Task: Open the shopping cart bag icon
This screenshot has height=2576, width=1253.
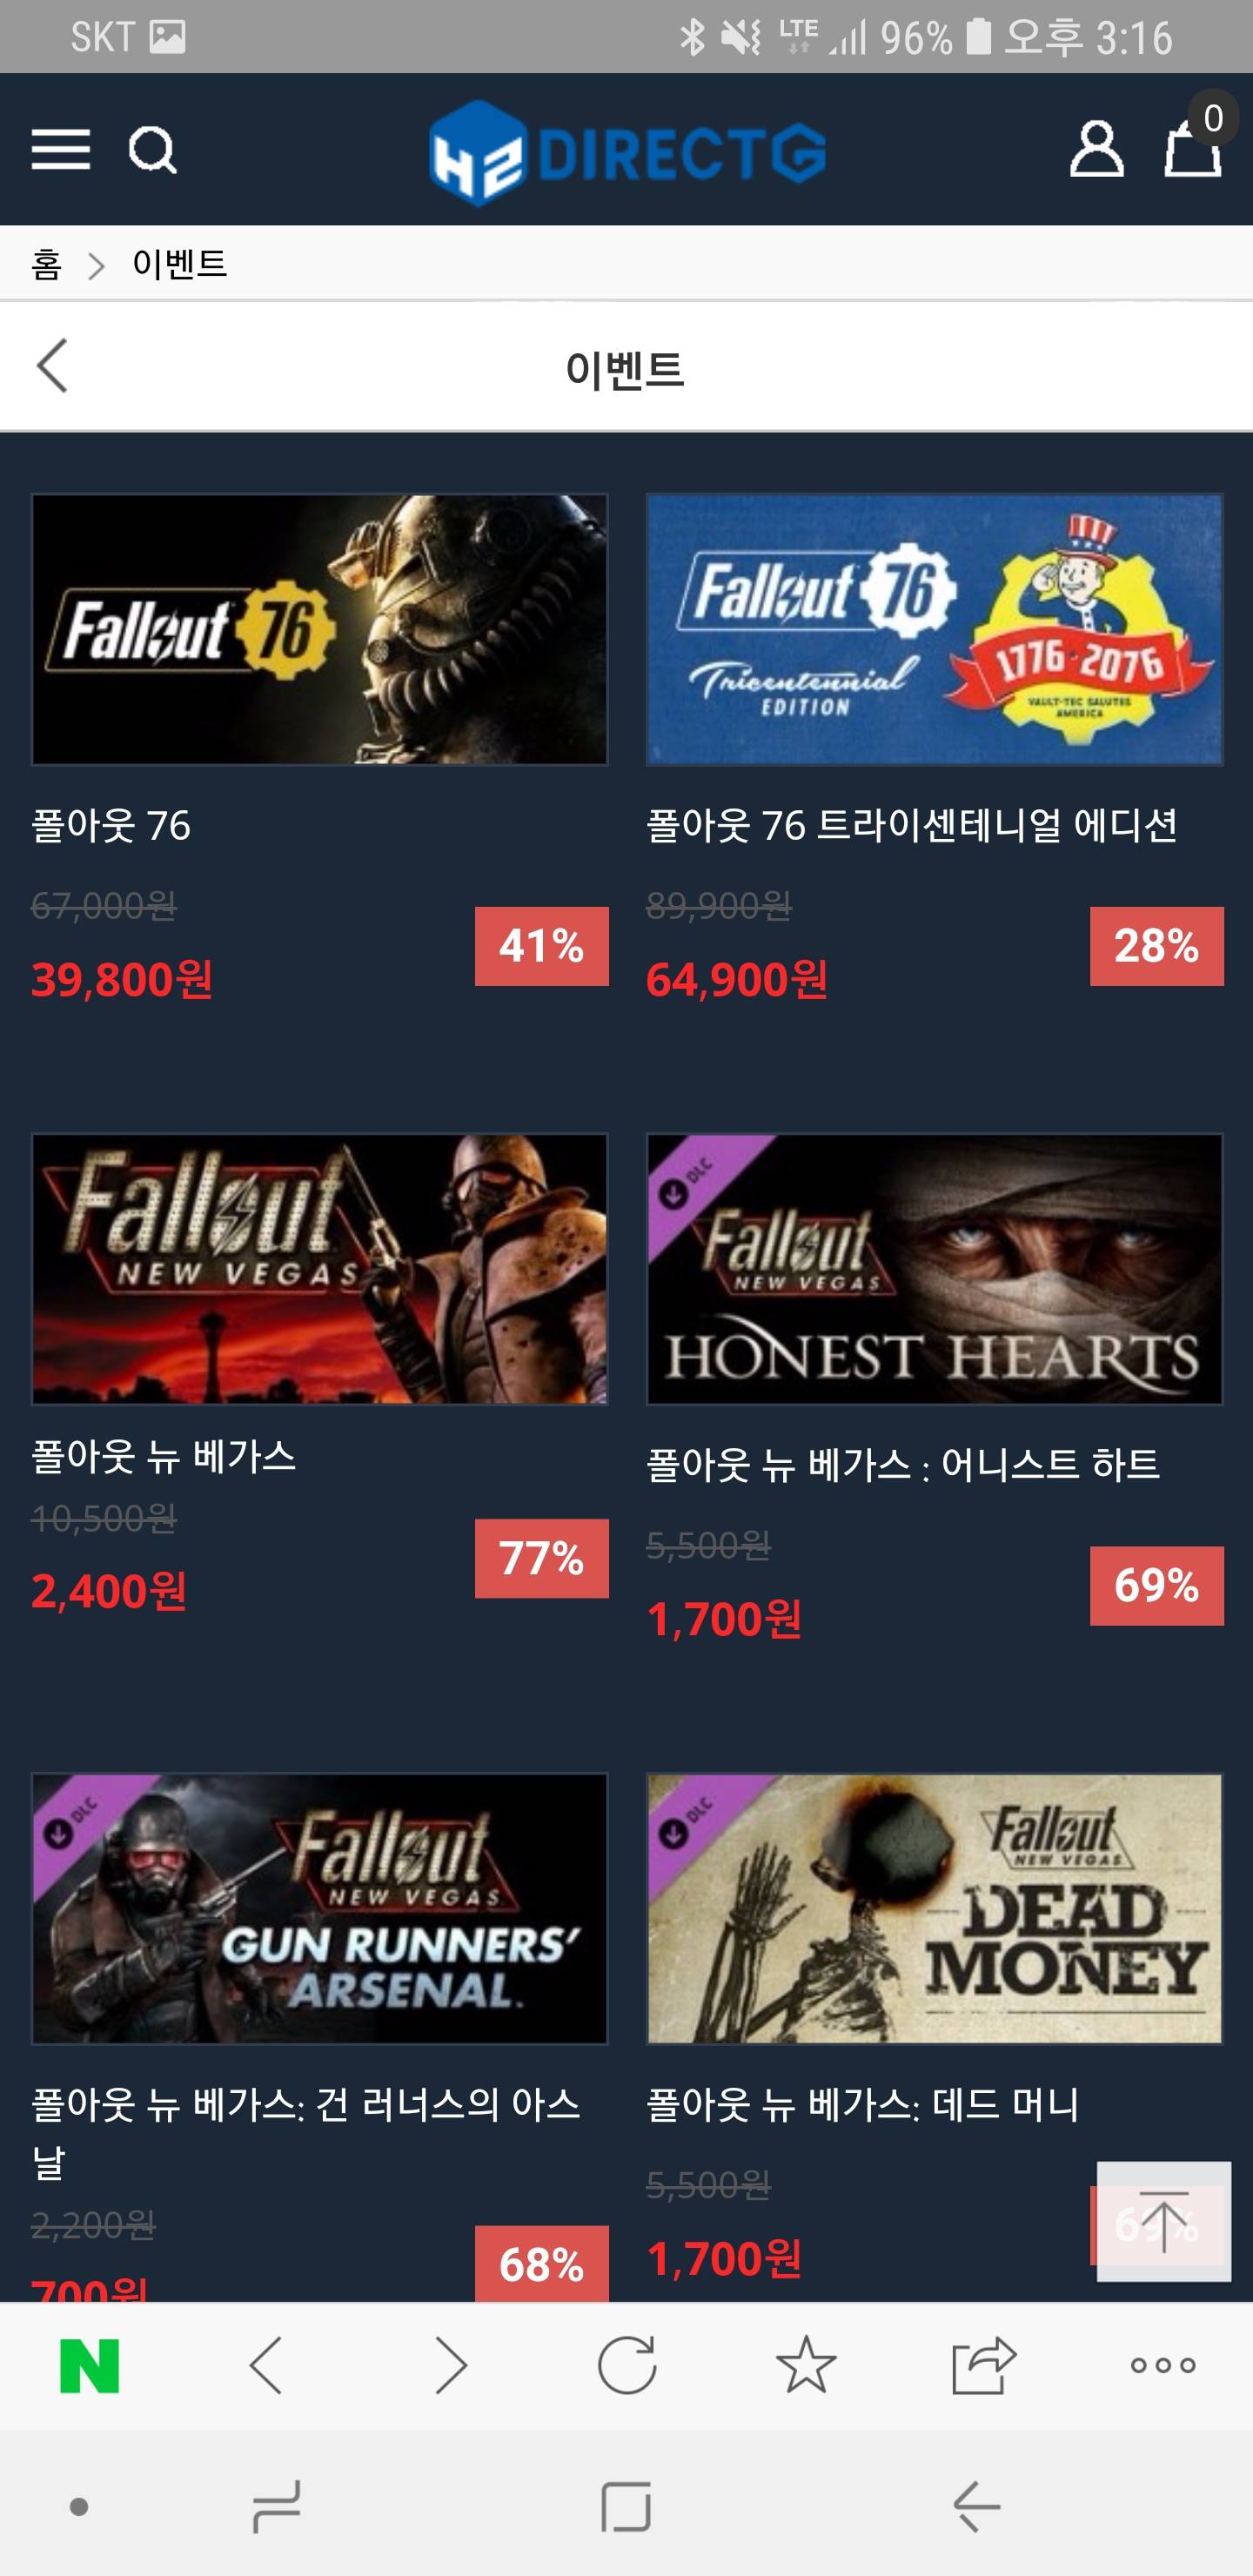Action: pyautogui.click(x=1193, y=148)
